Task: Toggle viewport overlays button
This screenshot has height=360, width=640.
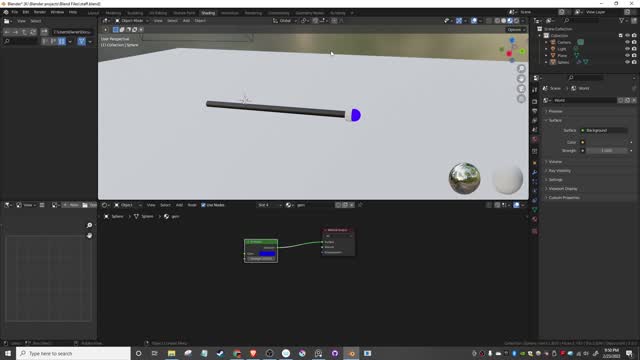Action: click(x=474, y=20)
